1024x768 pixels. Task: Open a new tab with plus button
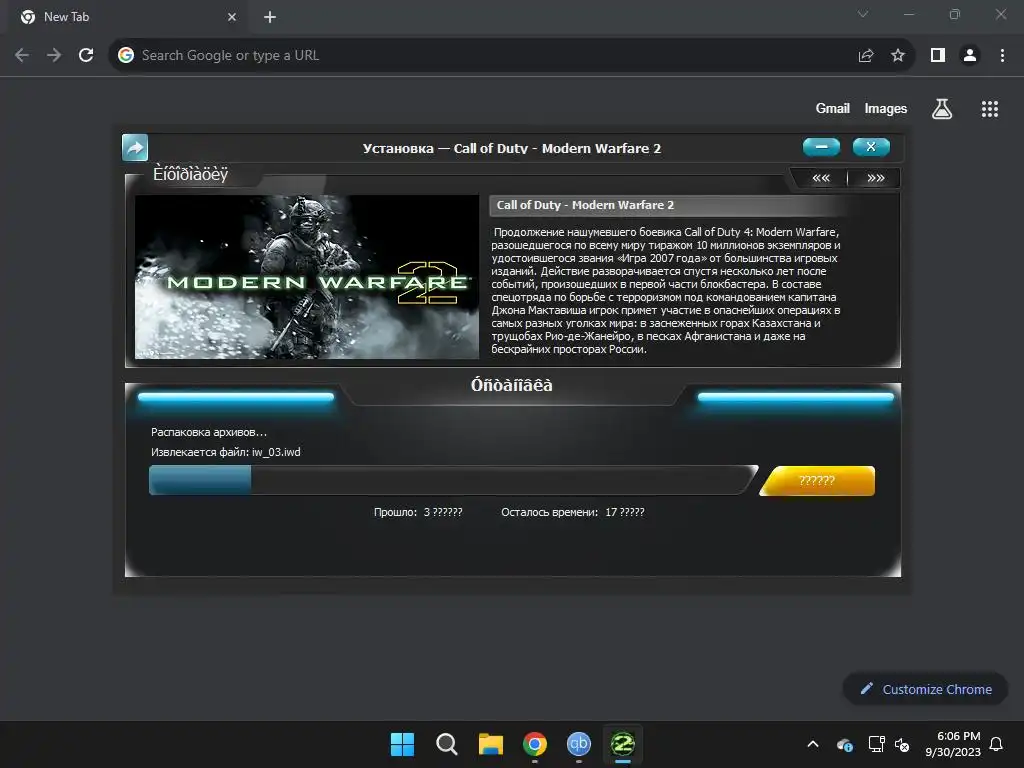[x=270, y=17]
